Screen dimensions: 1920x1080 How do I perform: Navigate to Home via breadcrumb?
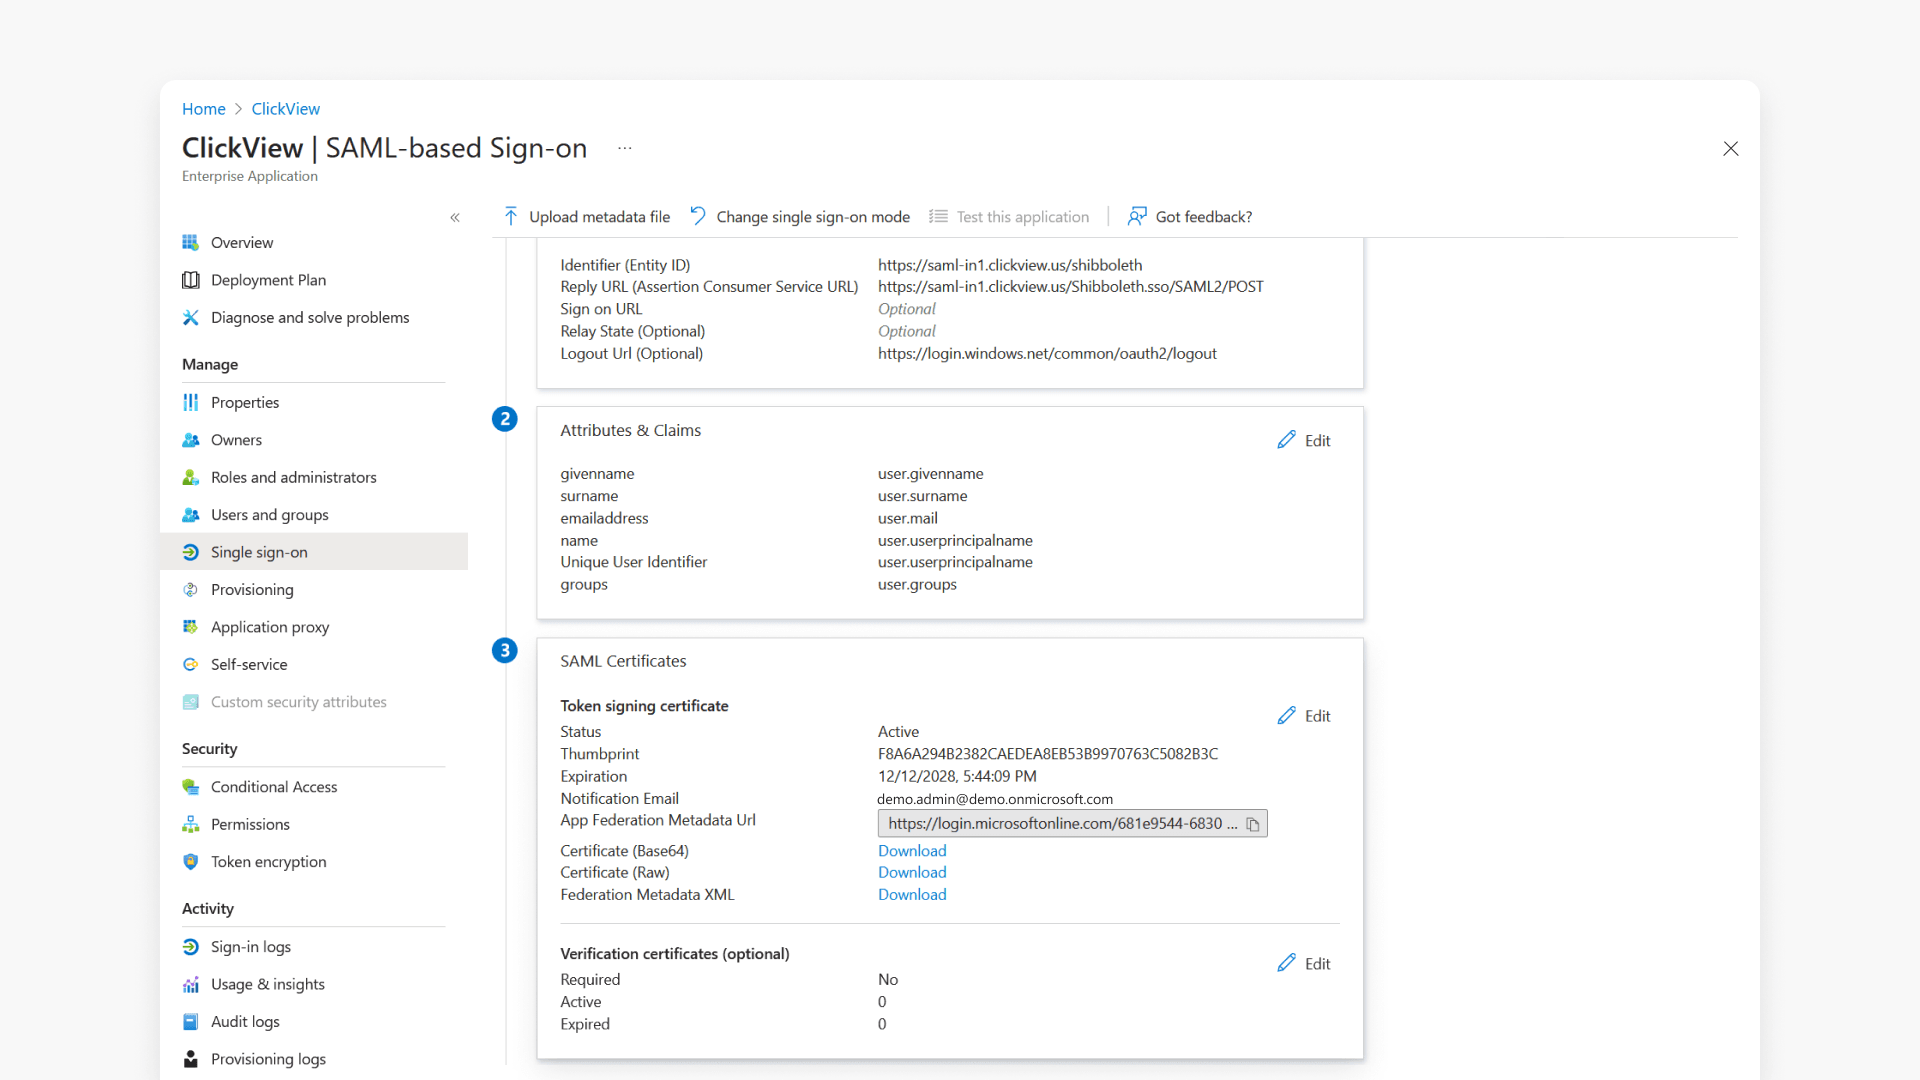point(203,109)
